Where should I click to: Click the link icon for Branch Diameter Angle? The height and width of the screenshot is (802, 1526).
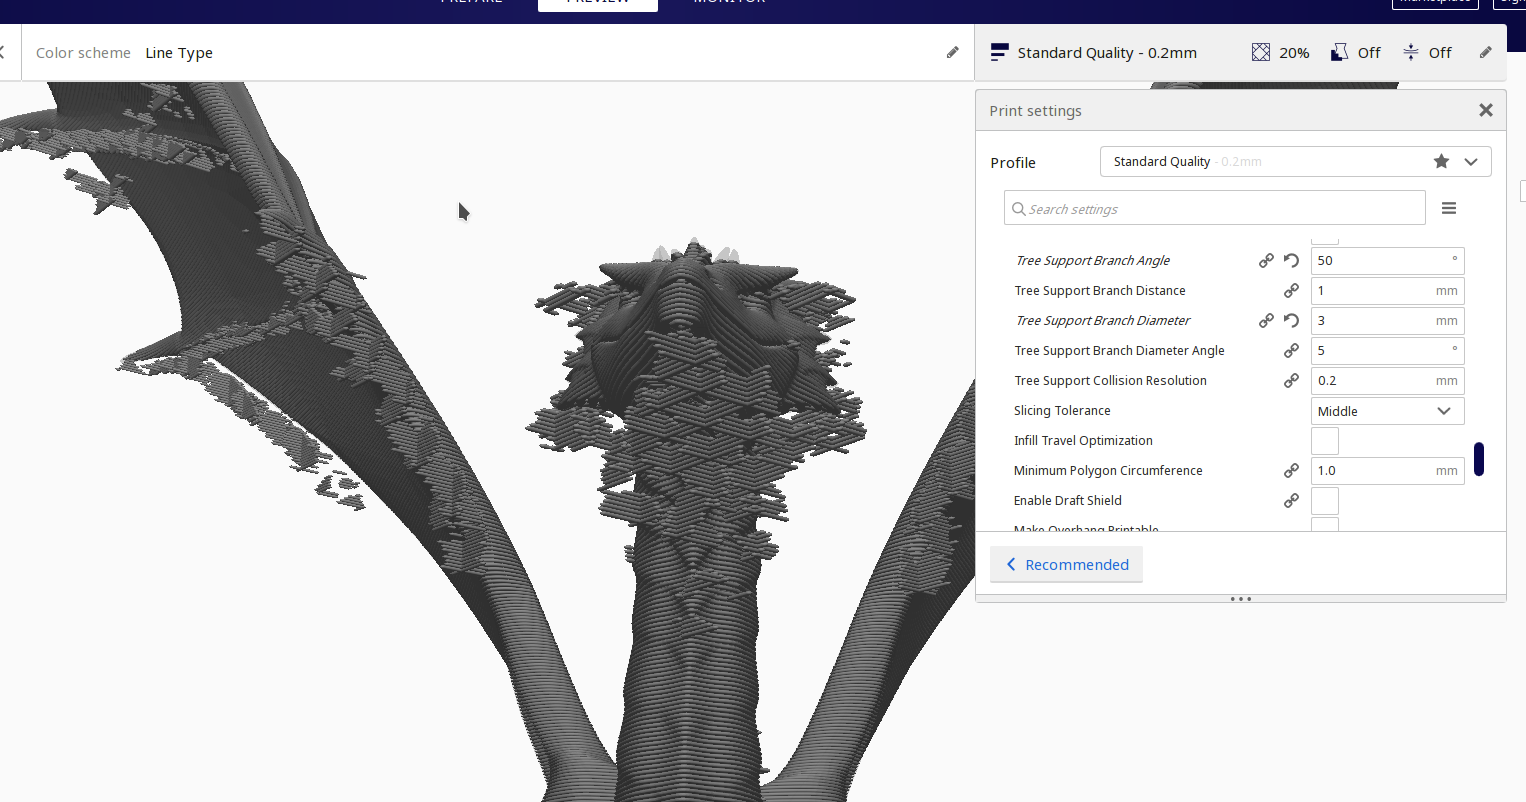1291,350
